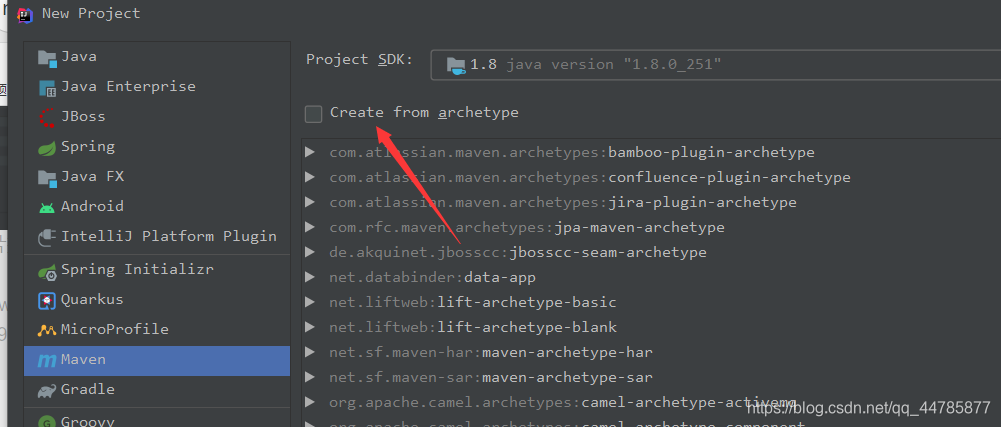Select lift-archetype-blank row text
1001x427 pixels.
[473, 327]
